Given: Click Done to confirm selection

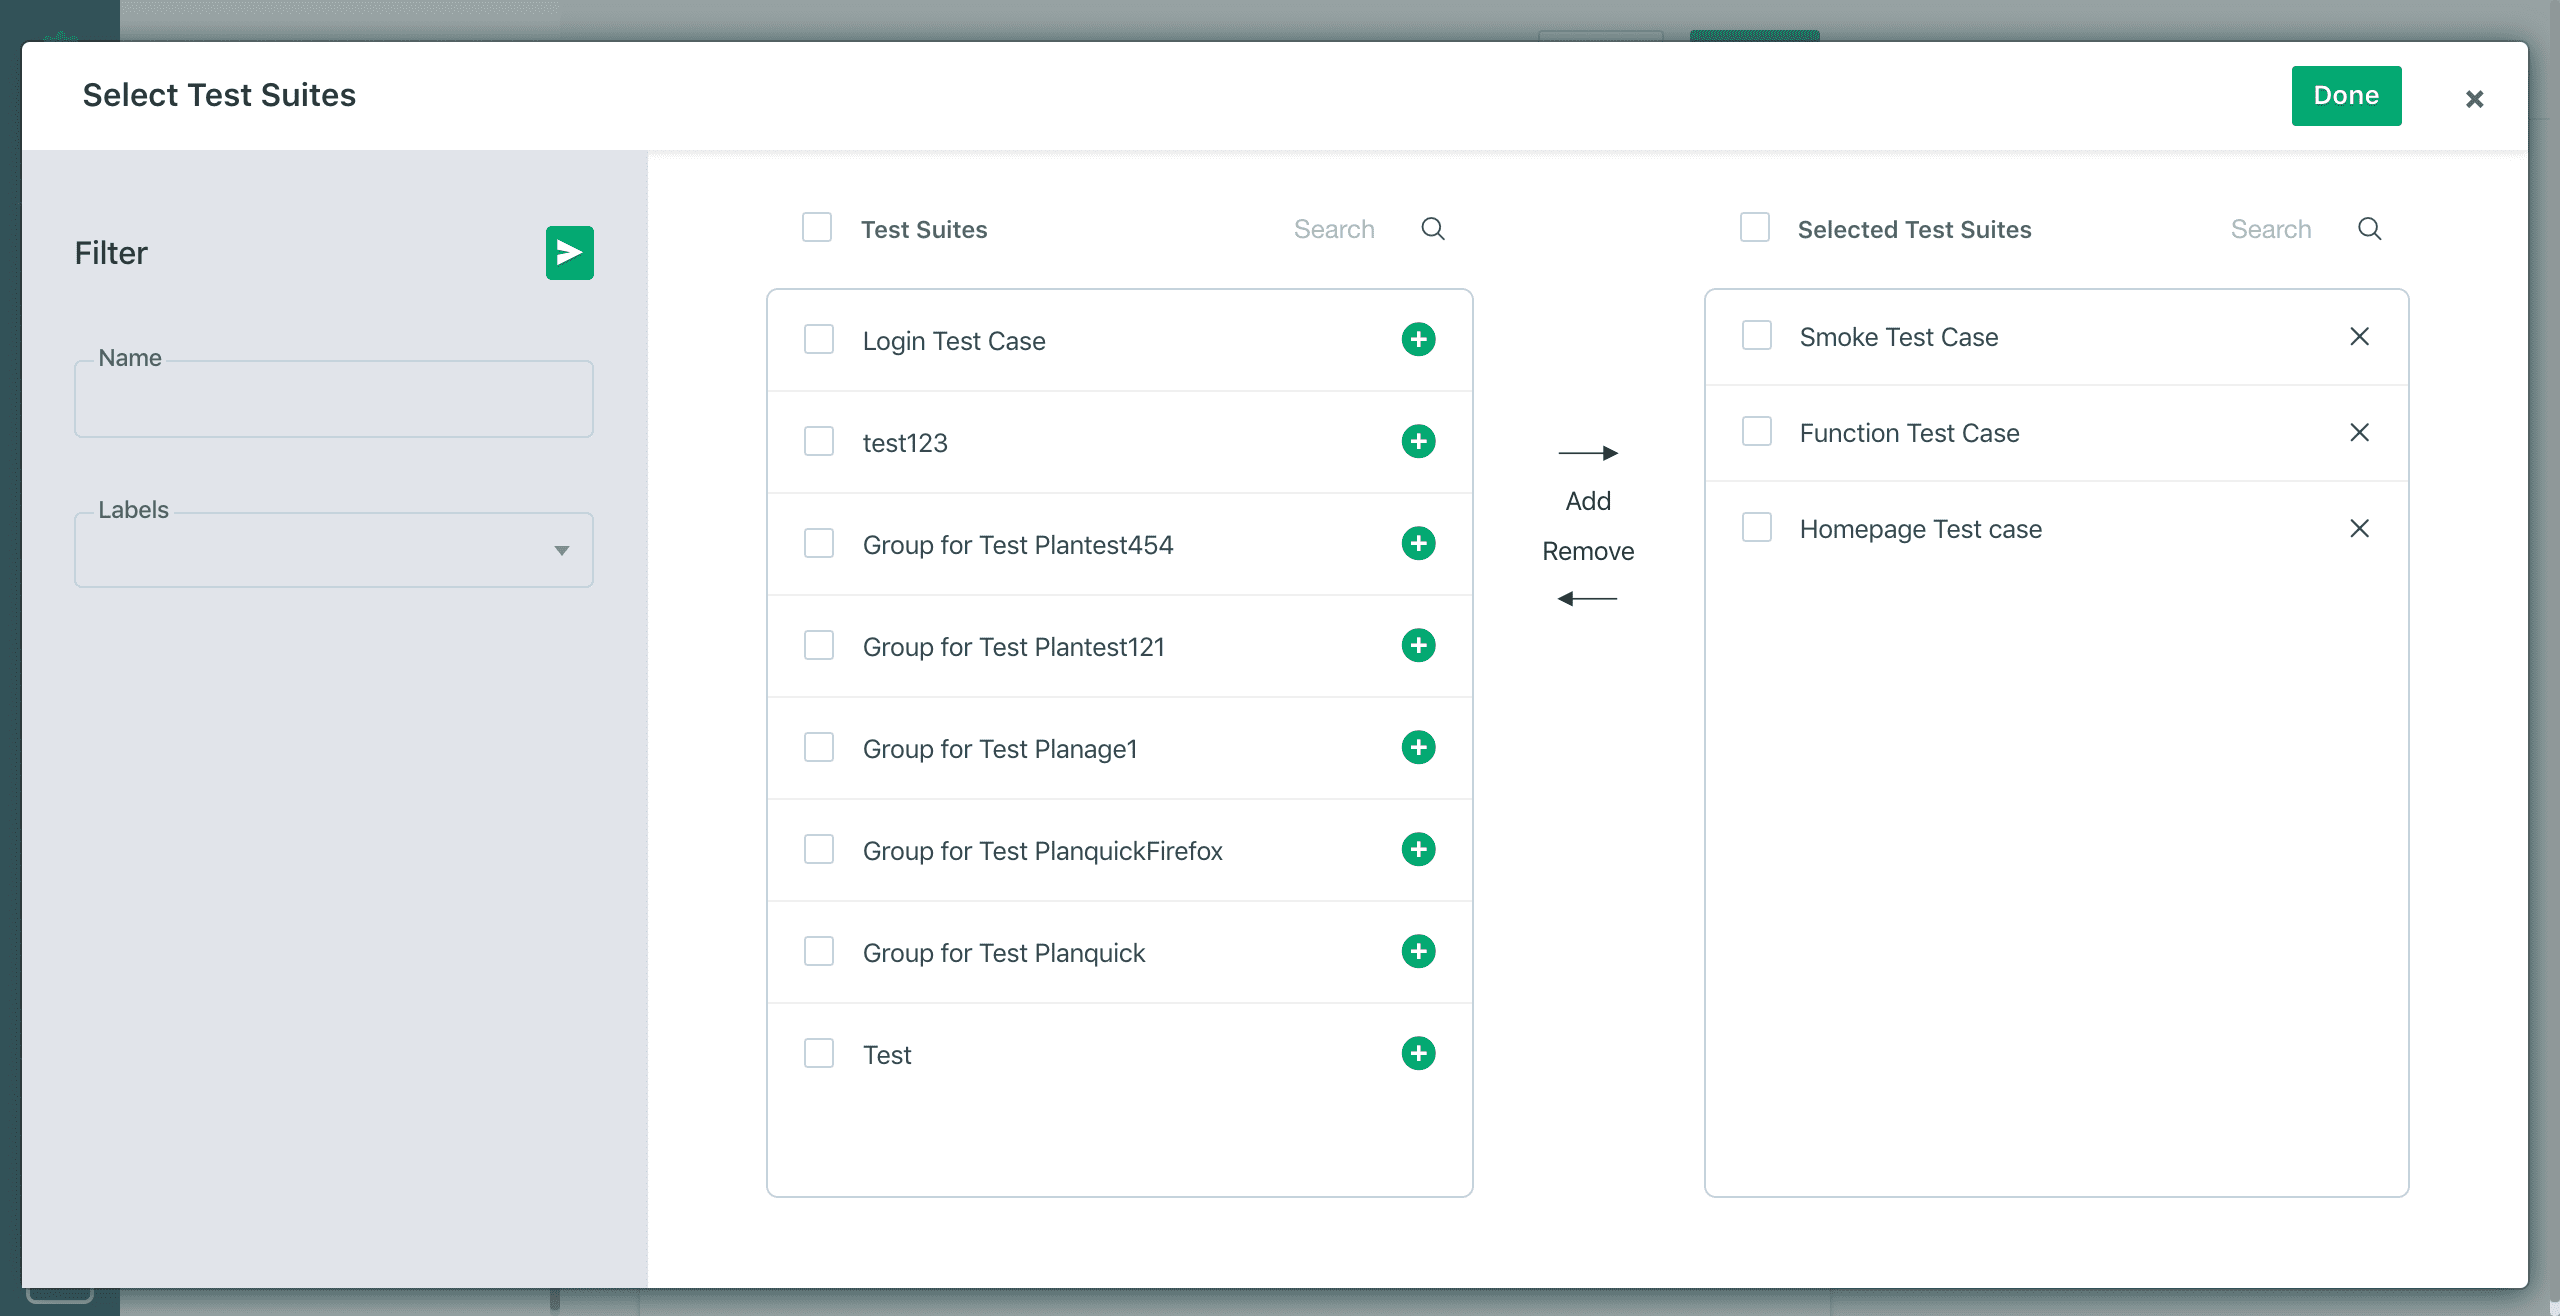Looking at the screenshot, I should (x=2346, y=95).
